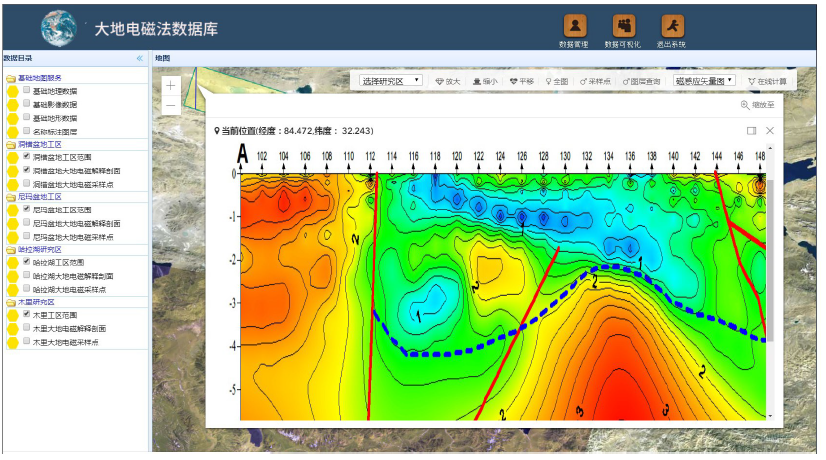Click hexagon icon beside 尼玛盆地工区范围
This screenshot has height=460, width=826.
pos(13,210)
